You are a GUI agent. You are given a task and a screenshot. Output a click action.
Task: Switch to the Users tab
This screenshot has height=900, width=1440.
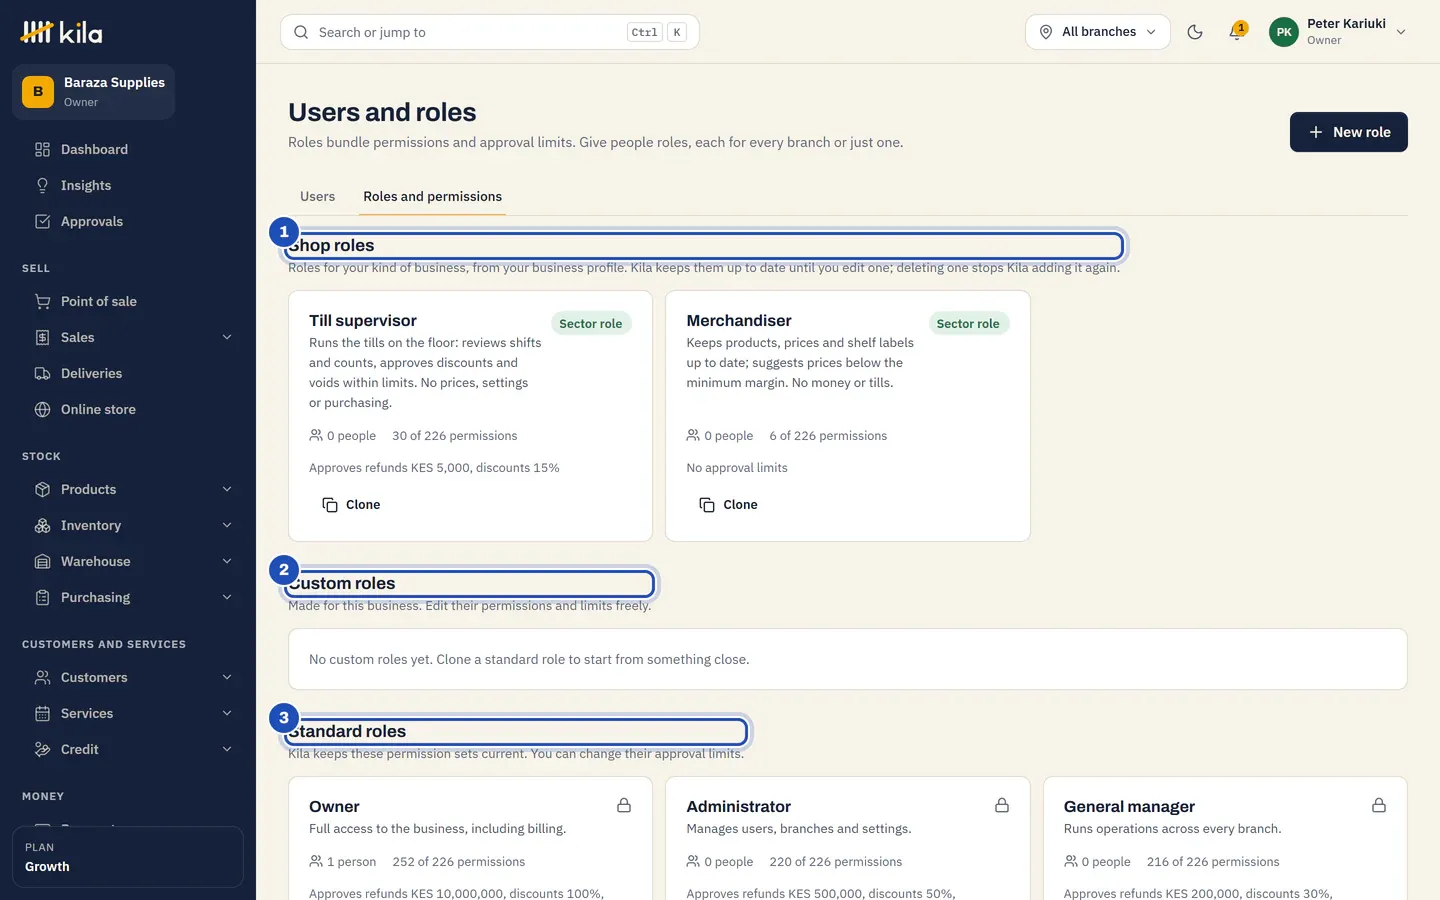317,197
